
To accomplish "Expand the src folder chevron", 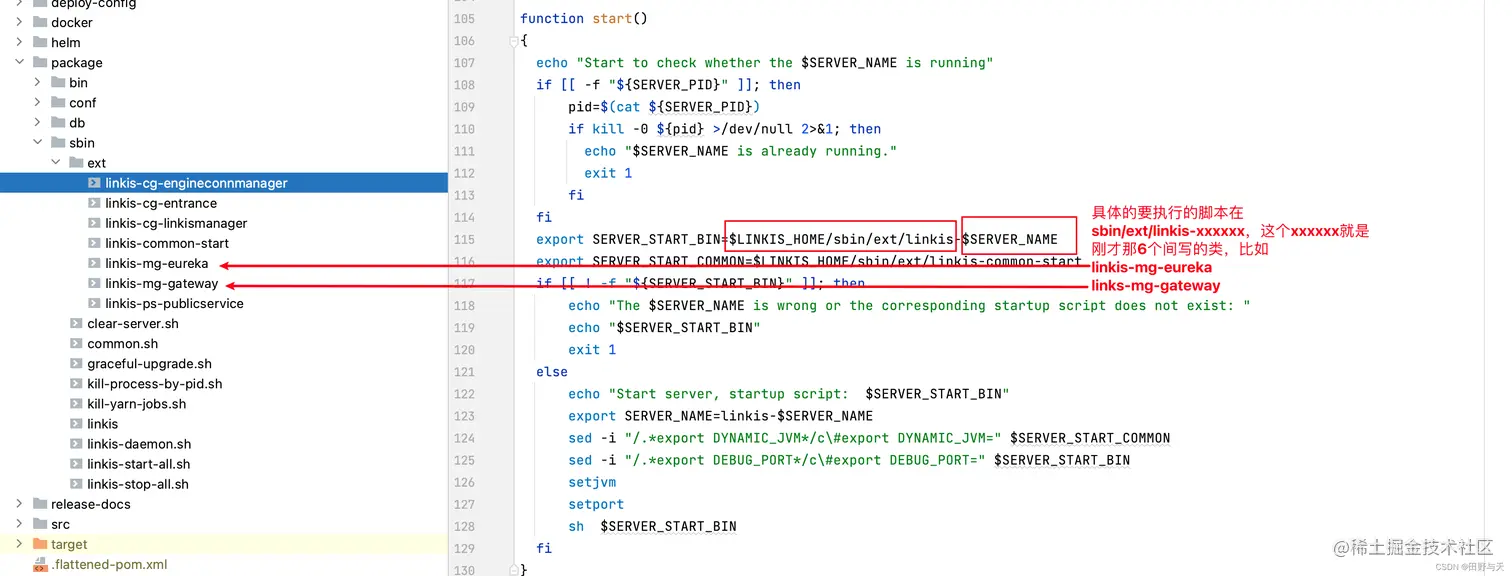I will pyautogui.click(x=20, y=524).
